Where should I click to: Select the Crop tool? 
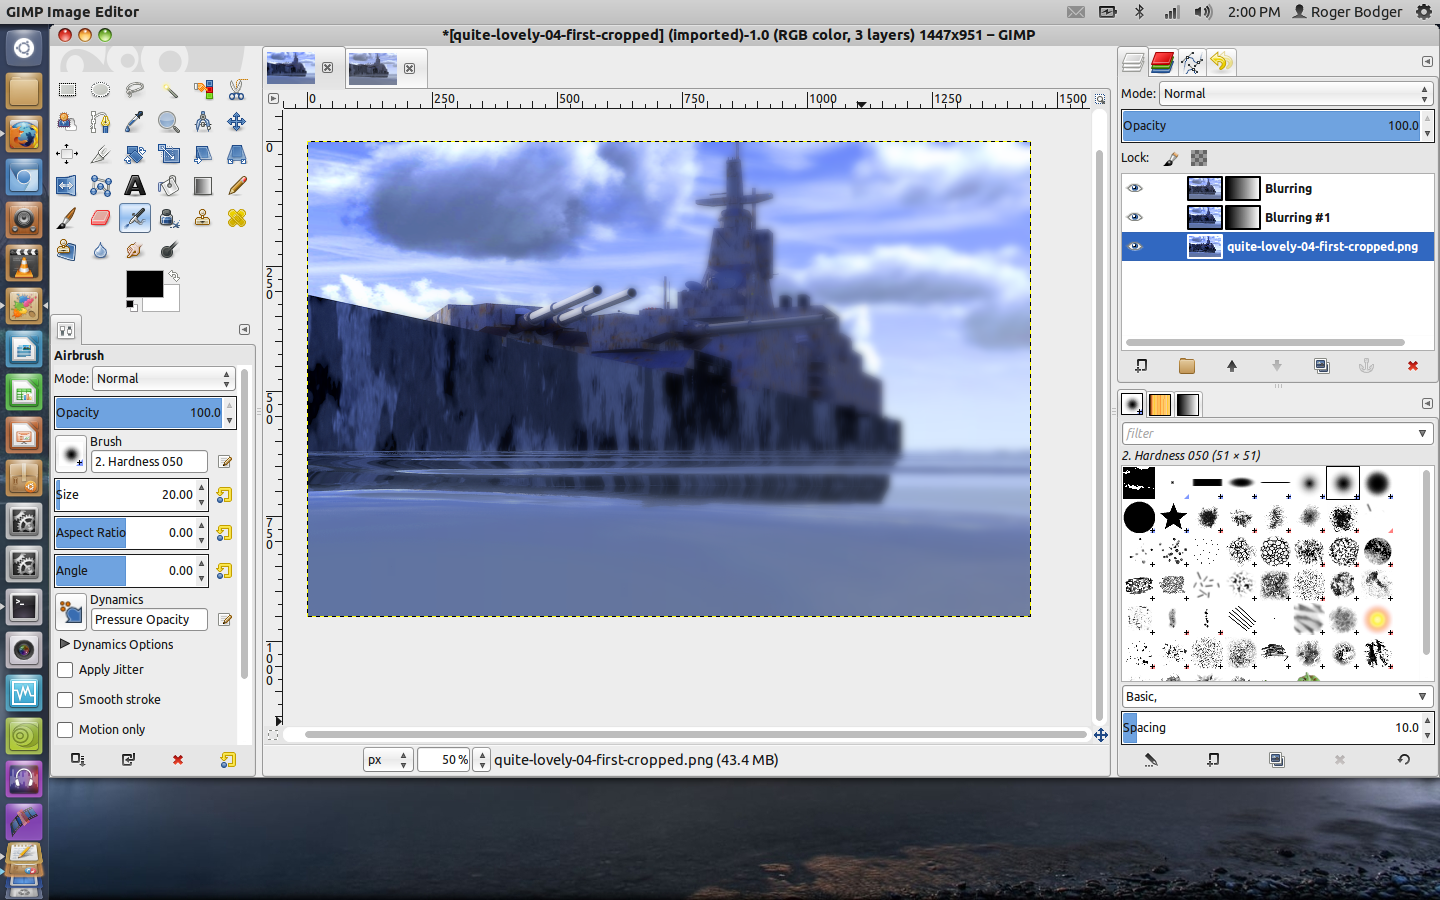pos(101,154)
